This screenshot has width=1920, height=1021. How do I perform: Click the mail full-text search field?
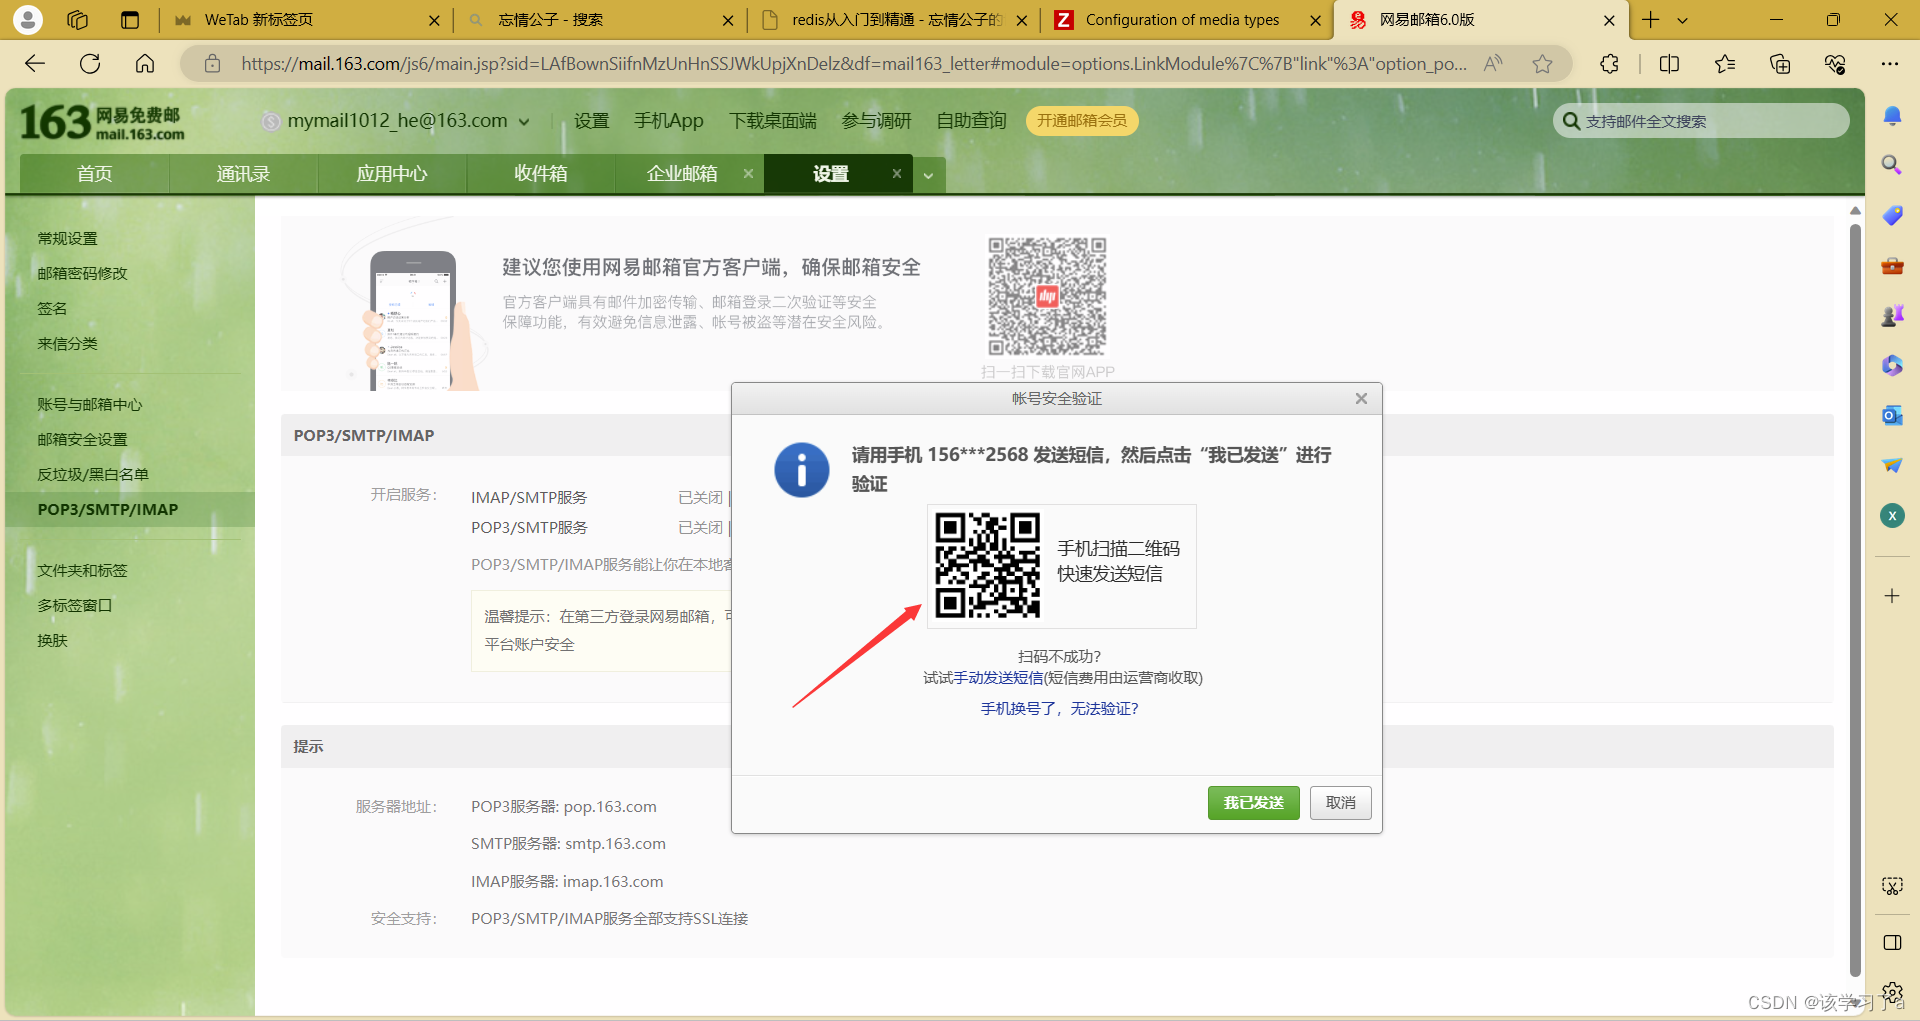point(1701,121)
